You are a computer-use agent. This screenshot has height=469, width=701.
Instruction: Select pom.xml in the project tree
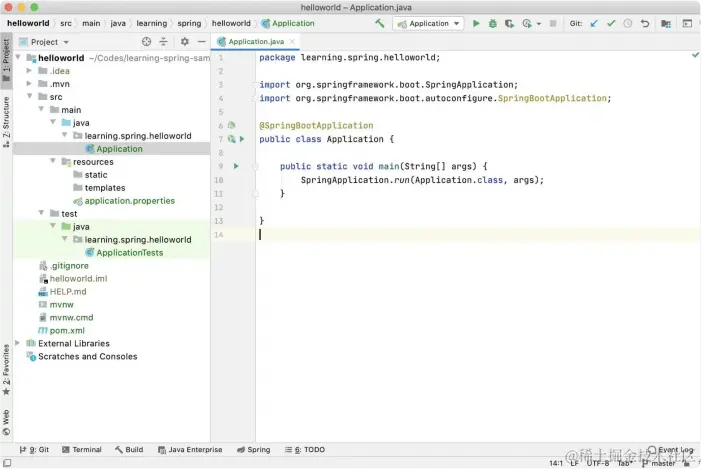point(65,330)
